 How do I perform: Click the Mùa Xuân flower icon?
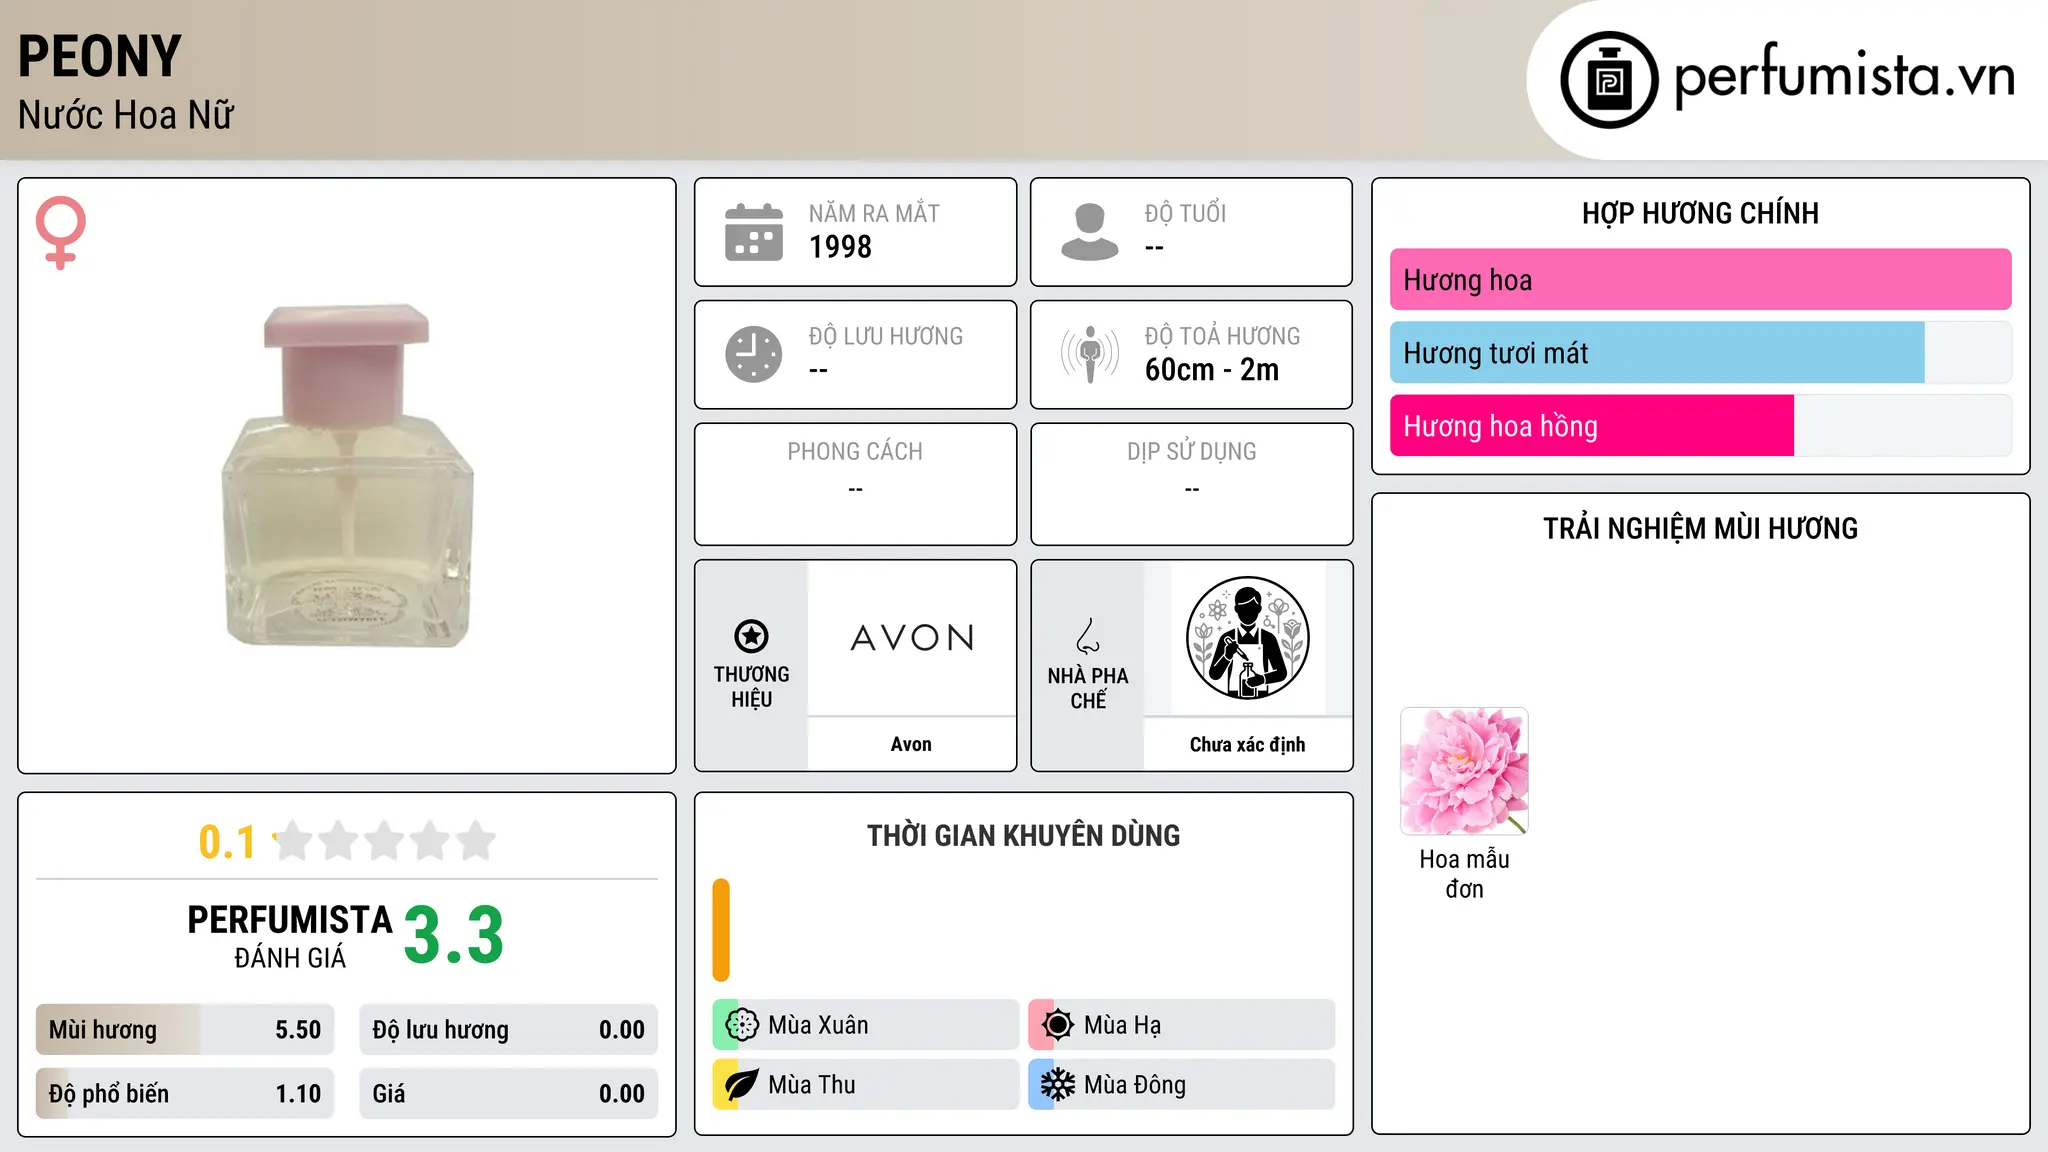pyautogui.click(x=742, y=1025)
